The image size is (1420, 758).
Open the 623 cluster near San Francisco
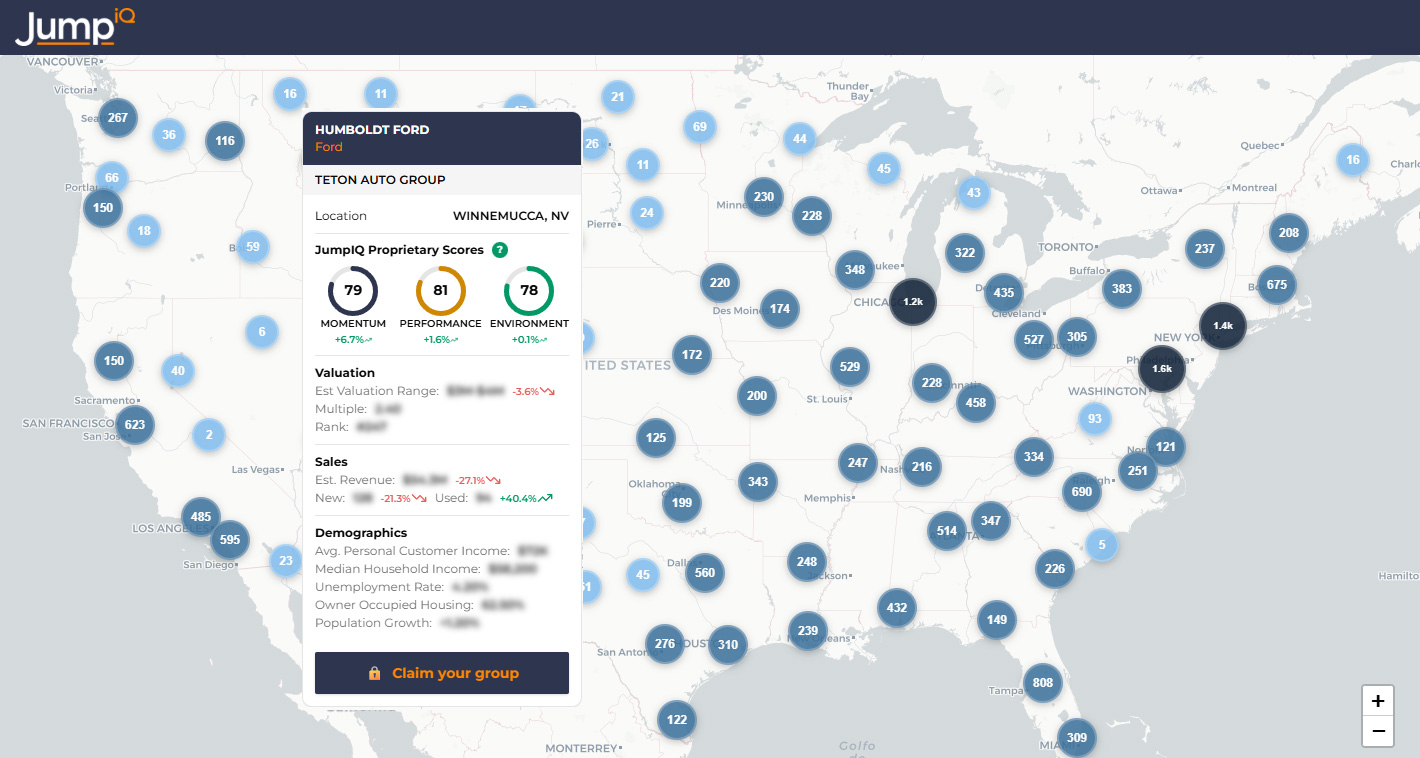pyautogui.click(x=135, y=425)
